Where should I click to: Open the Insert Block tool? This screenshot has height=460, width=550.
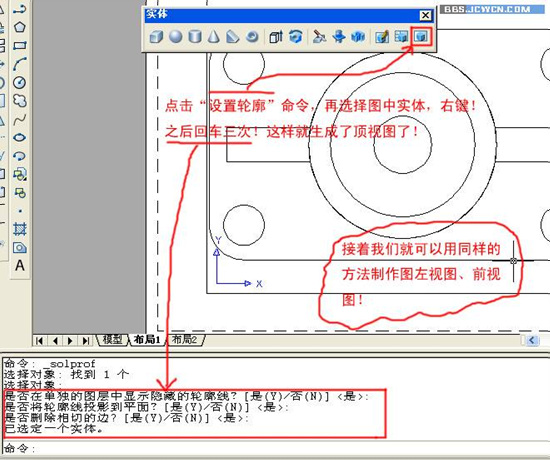(20, 174)
